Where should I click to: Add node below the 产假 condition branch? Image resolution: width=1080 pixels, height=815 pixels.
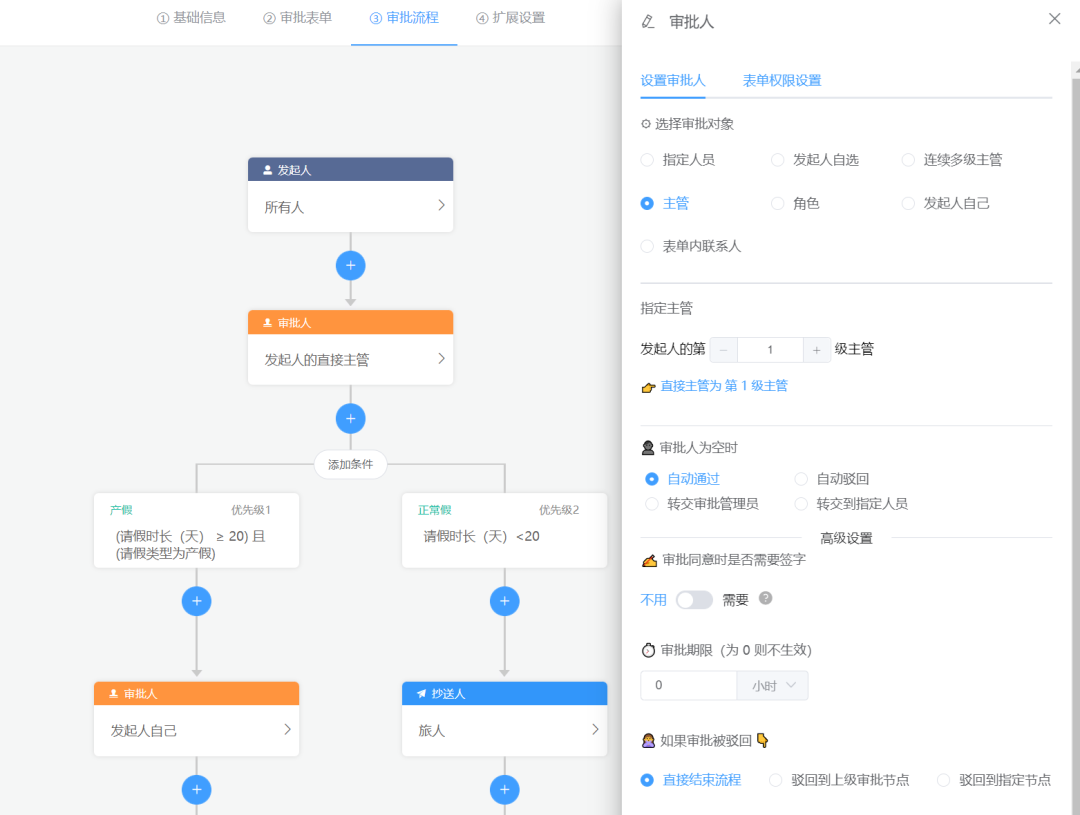(x=196, y=601)
